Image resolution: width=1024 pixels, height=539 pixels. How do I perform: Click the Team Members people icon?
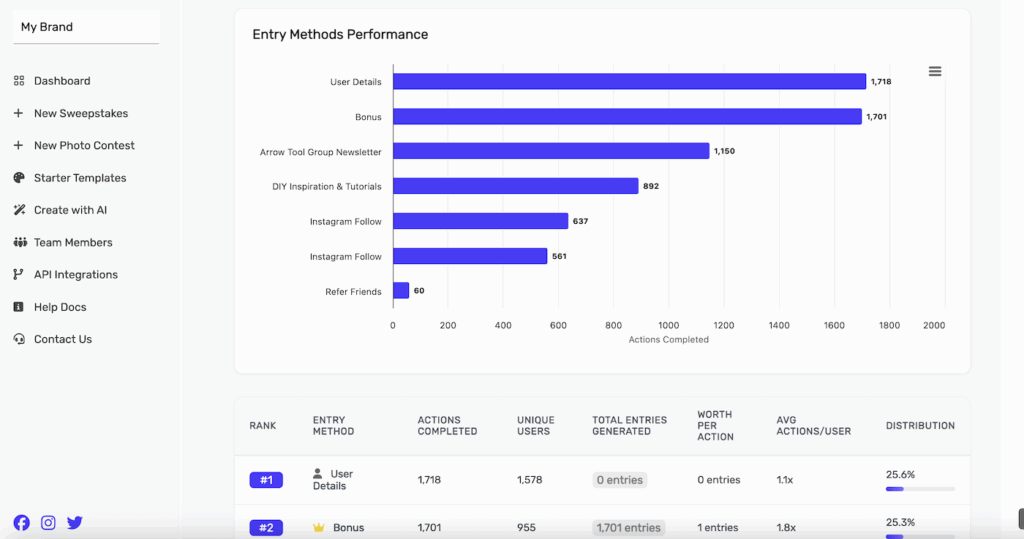19,243
